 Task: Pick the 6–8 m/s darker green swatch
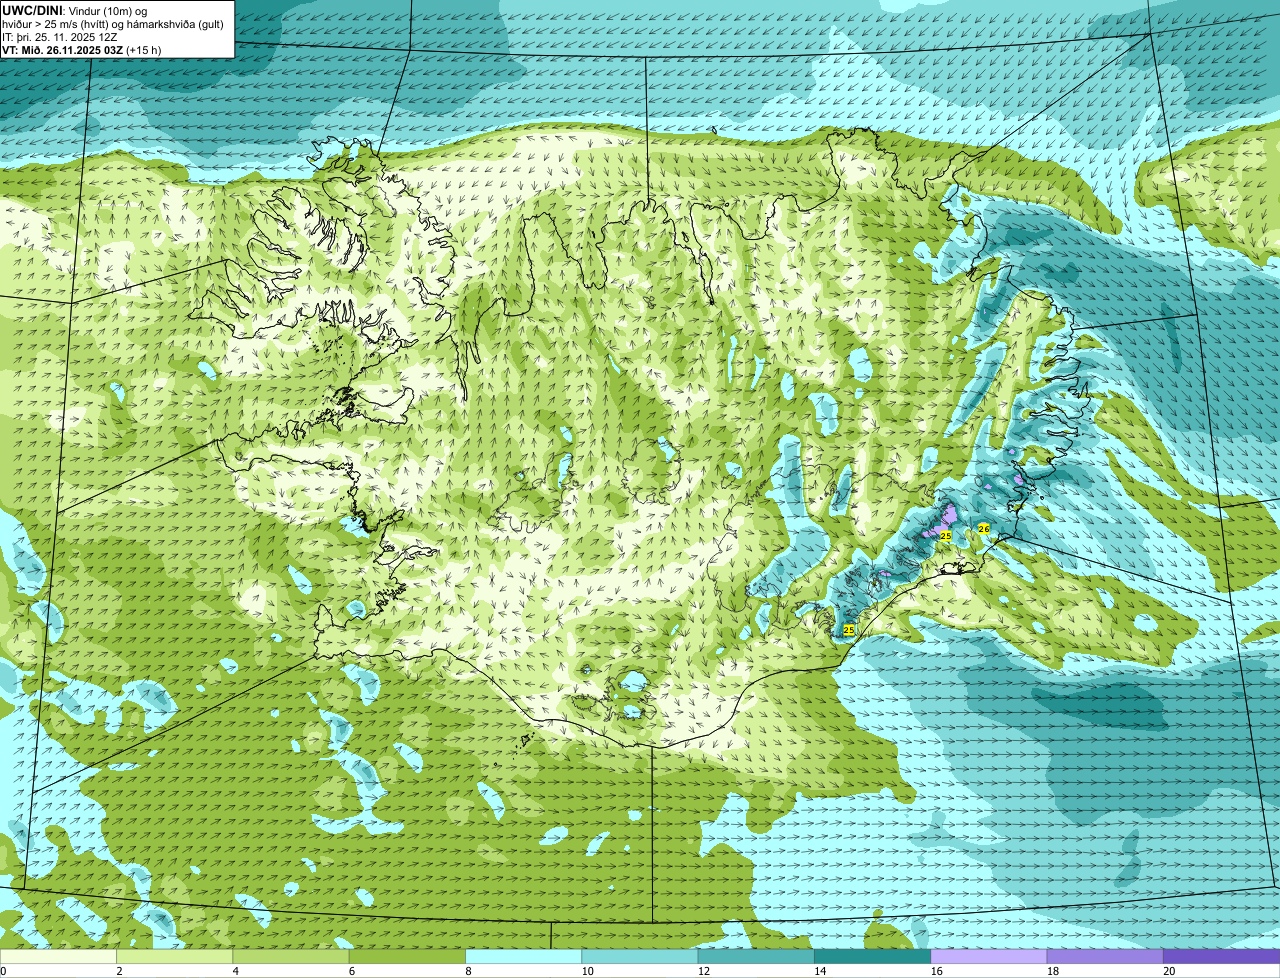coord(407,956)
